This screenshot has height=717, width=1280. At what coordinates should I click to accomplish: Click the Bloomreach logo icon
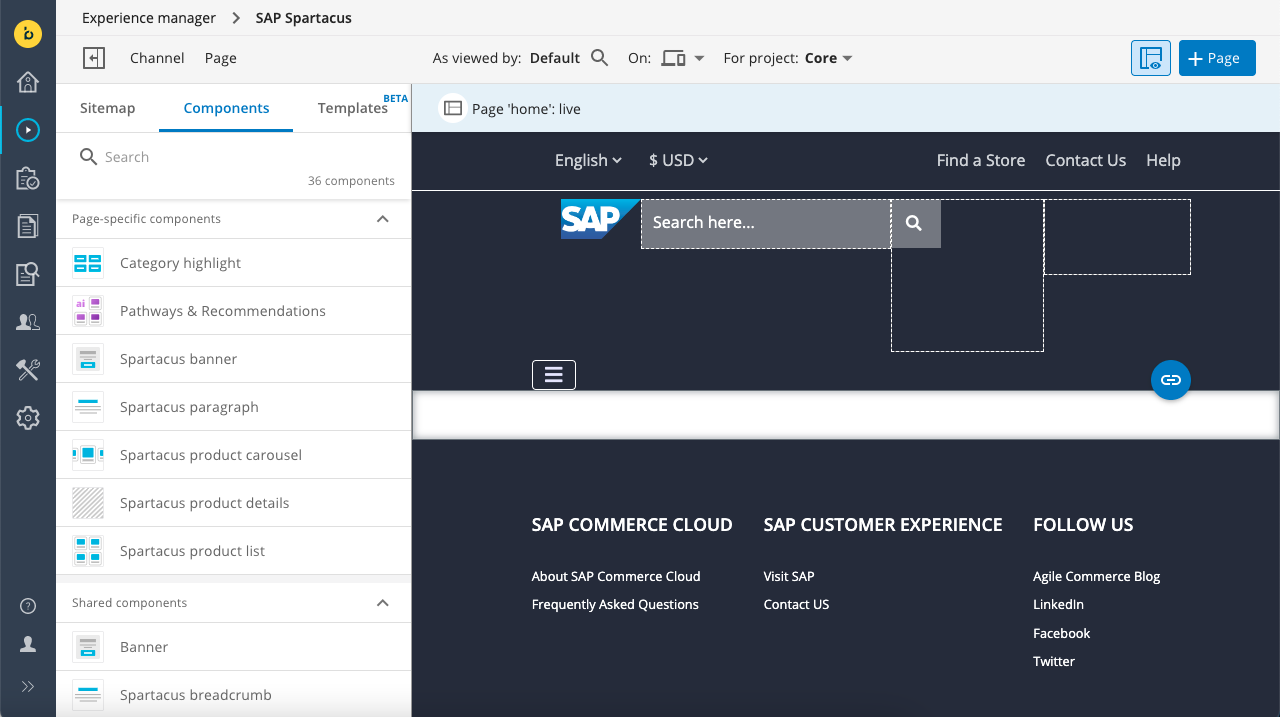point(28,33)
